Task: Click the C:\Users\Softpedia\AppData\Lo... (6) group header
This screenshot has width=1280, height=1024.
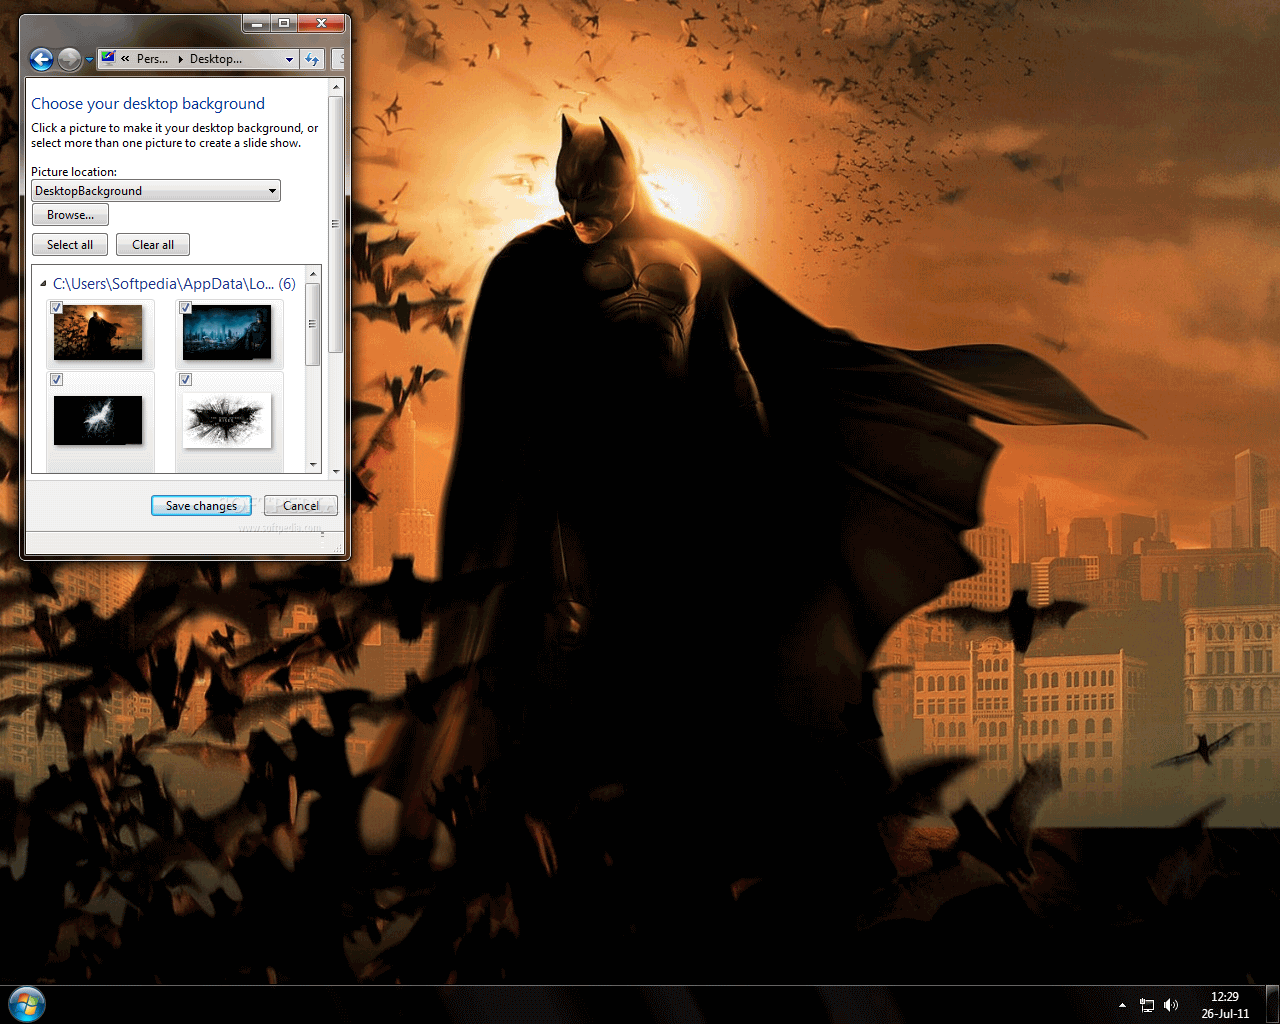Action: (174, 284)
